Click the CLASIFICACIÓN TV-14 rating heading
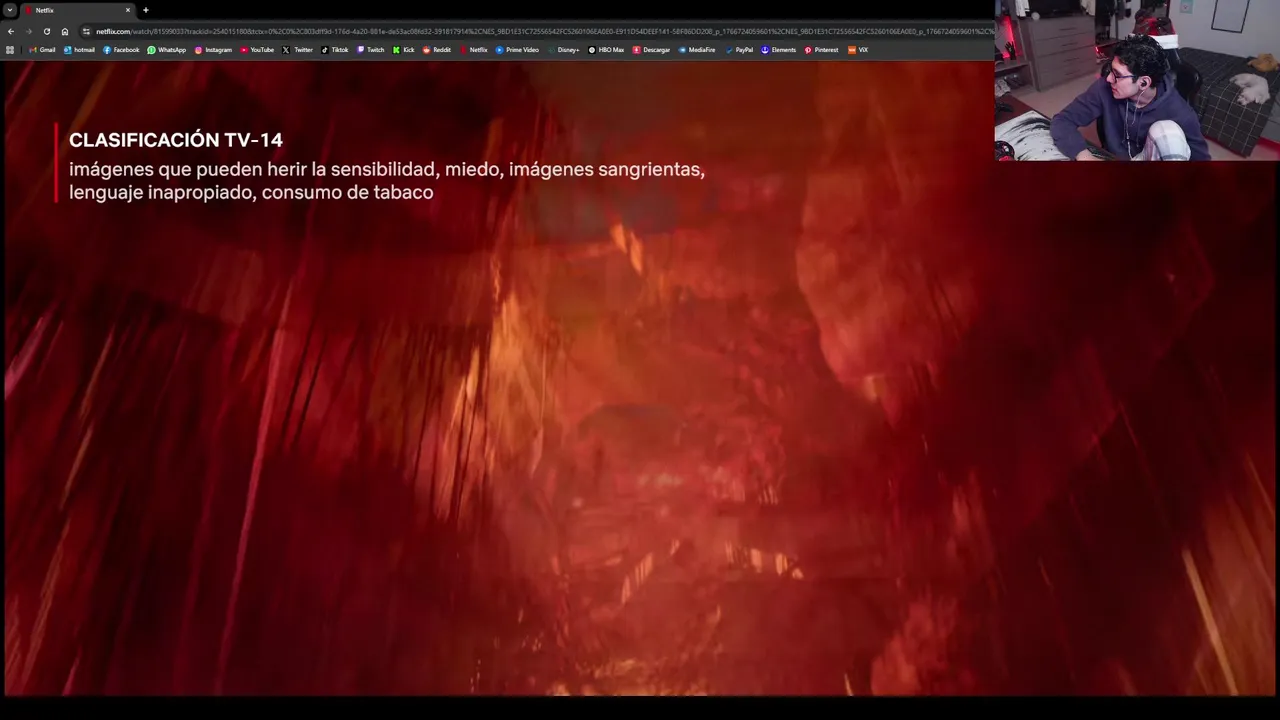 click(x=176, y=140)
